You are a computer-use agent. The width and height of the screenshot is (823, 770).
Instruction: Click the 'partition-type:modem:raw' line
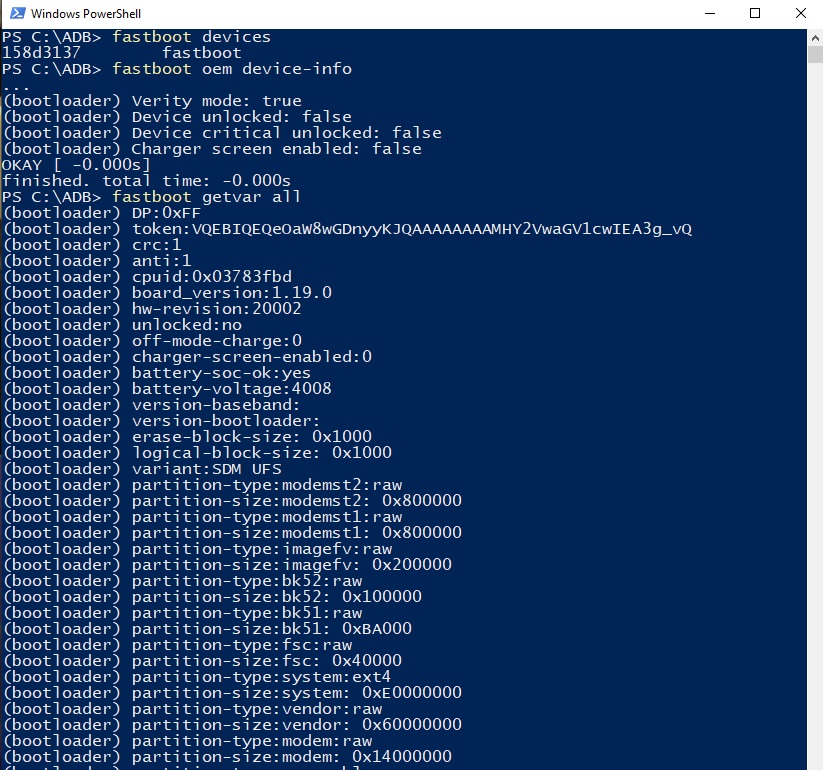pos(187,741)
